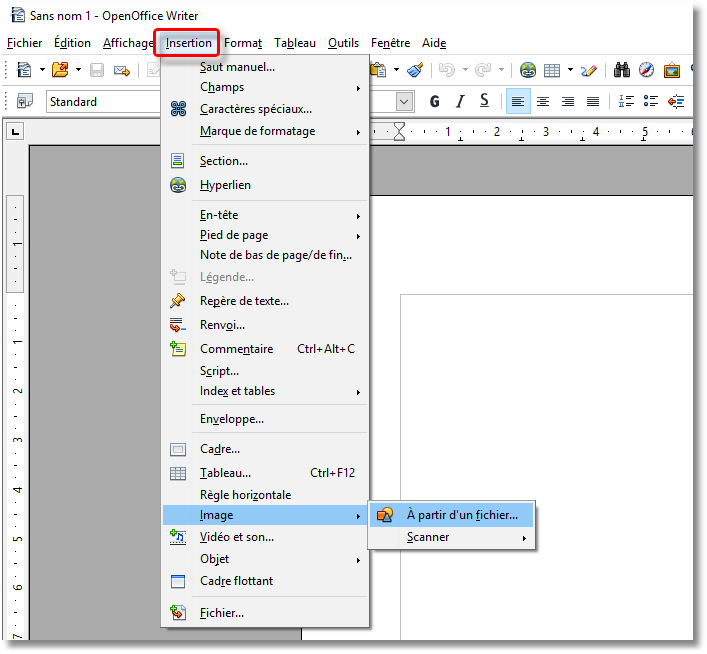Click the Undo arrow icon

(447, 70)
